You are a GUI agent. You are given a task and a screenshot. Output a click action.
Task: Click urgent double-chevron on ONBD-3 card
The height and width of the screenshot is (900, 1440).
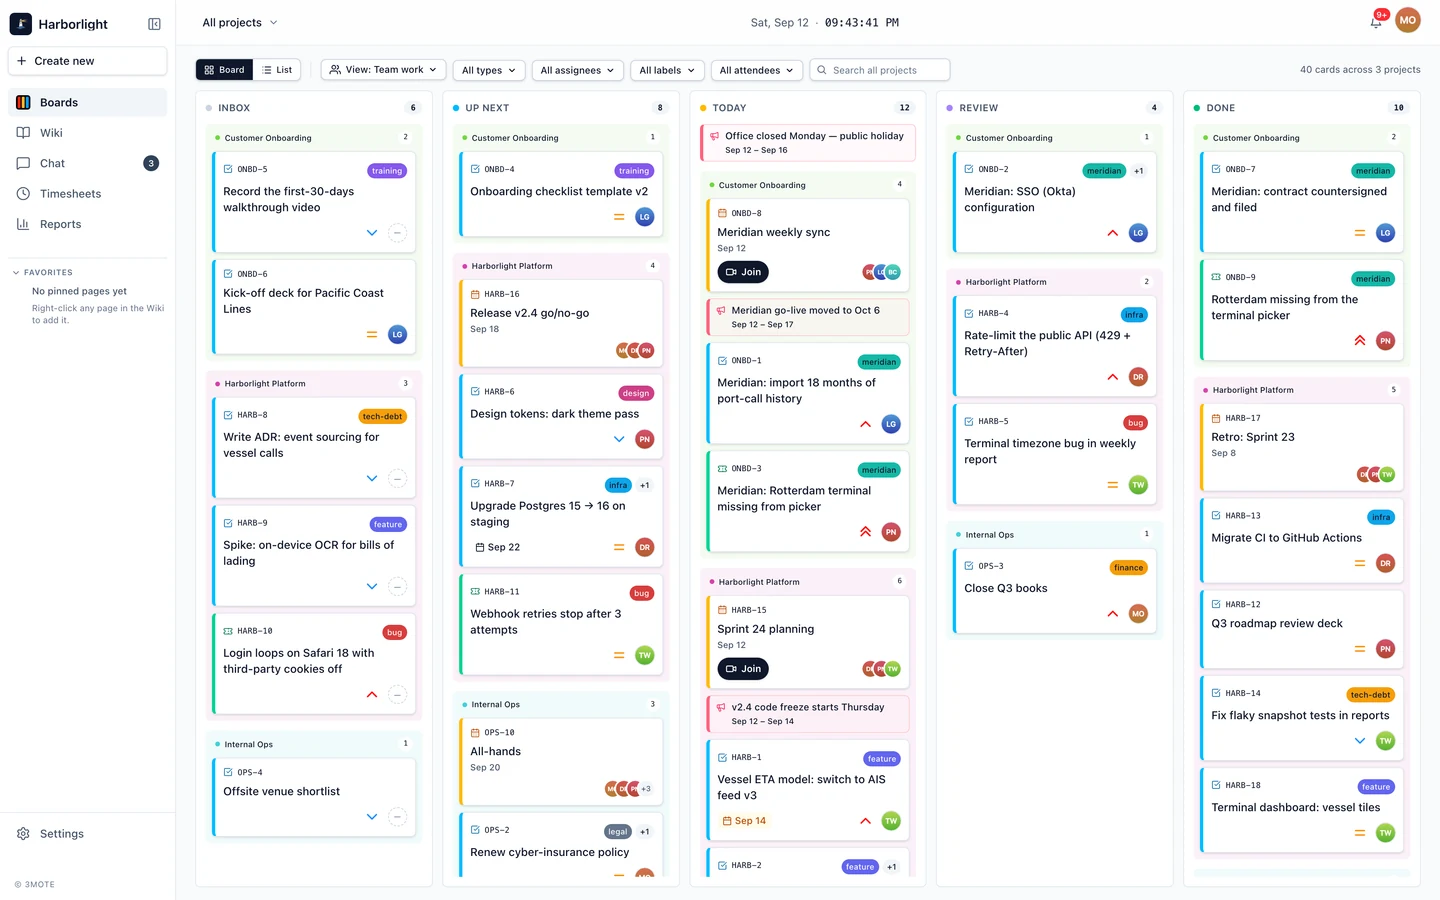pos(865,532)
